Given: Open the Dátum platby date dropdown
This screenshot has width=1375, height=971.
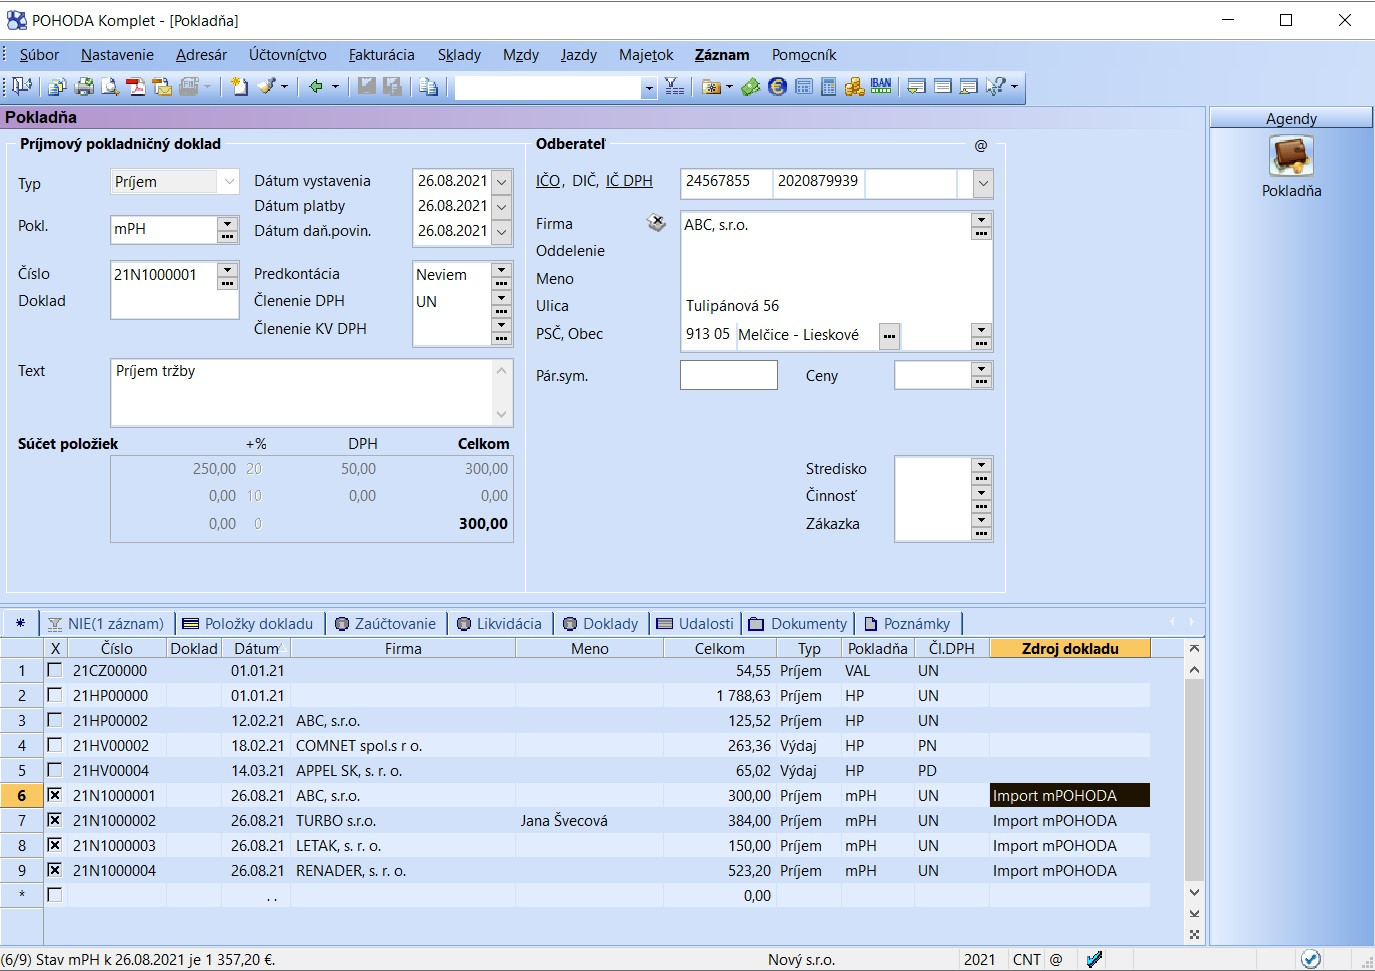Looking at the screenshot, I should [502, 207].
